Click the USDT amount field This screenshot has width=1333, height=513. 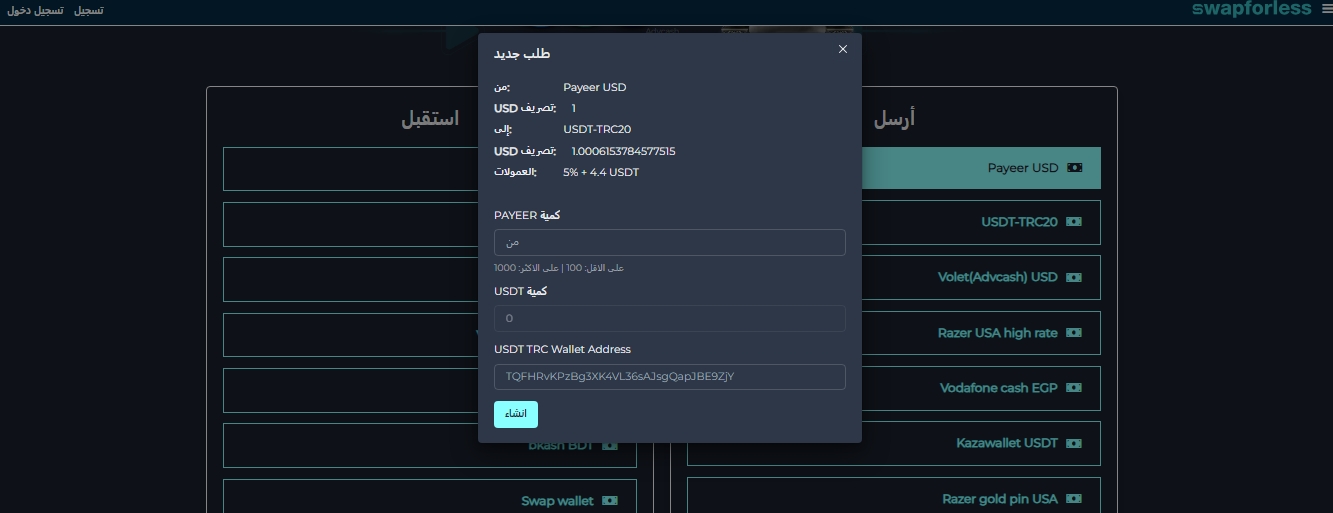pyautogui.click(x=670, y=318)
